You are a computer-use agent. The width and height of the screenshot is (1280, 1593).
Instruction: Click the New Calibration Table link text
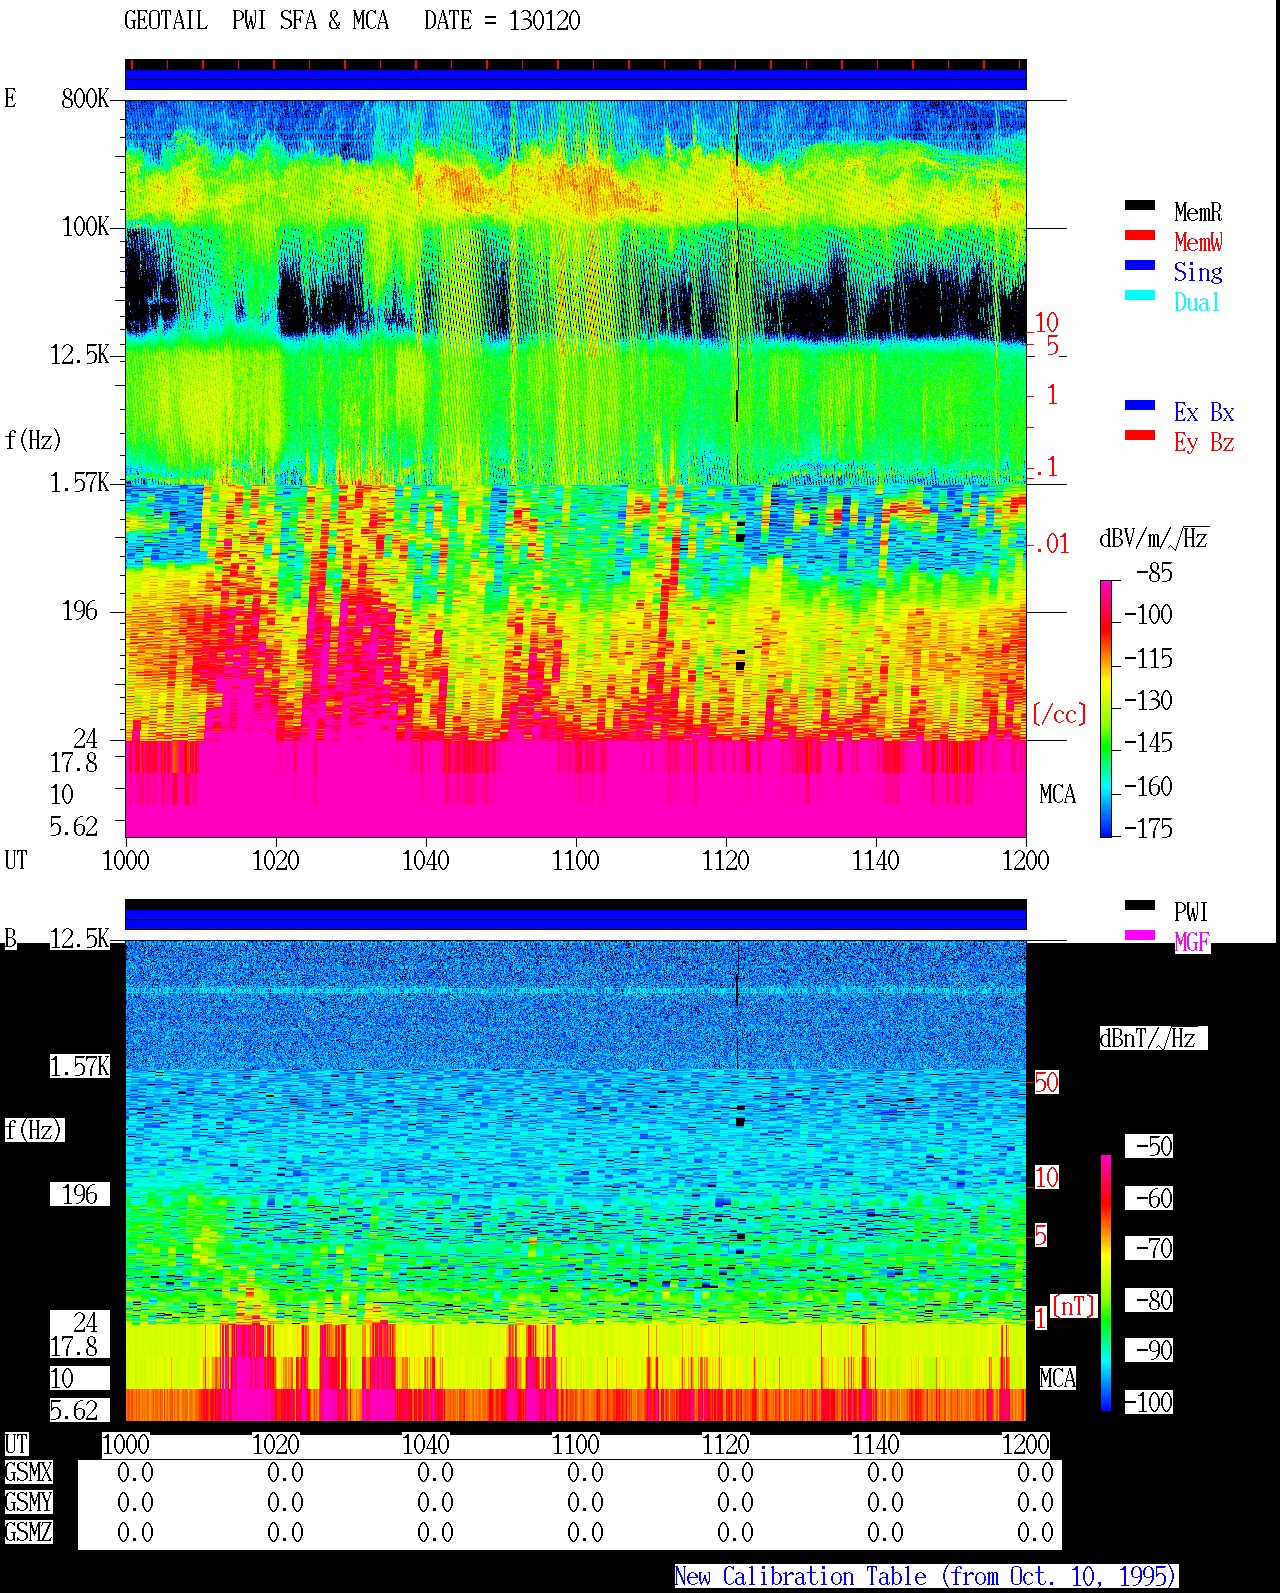[x=925, y=1577]
